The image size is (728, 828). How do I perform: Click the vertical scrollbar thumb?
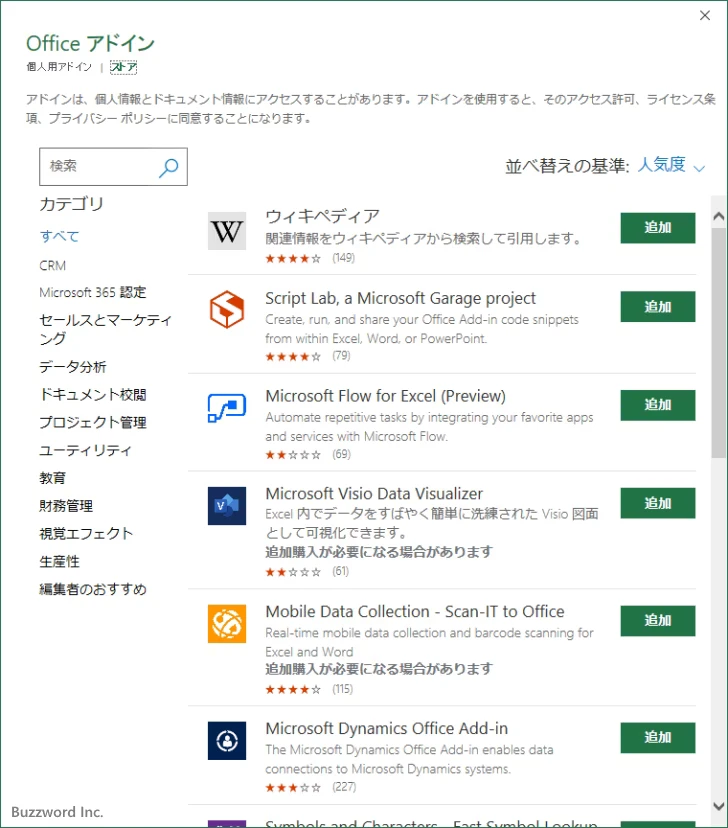coord(718,343)
